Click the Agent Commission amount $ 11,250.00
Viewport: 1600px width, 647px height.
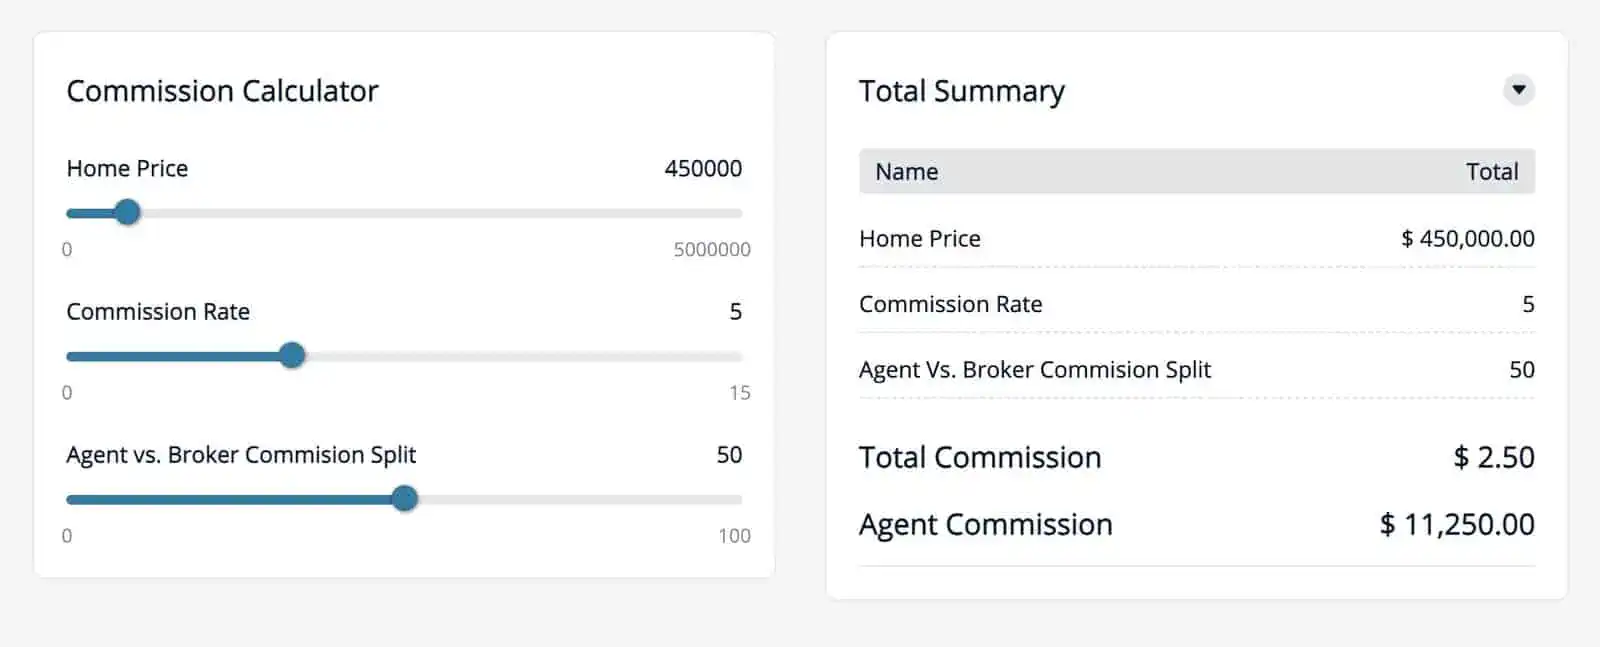pyautogui.click(x=1456, y=524)
